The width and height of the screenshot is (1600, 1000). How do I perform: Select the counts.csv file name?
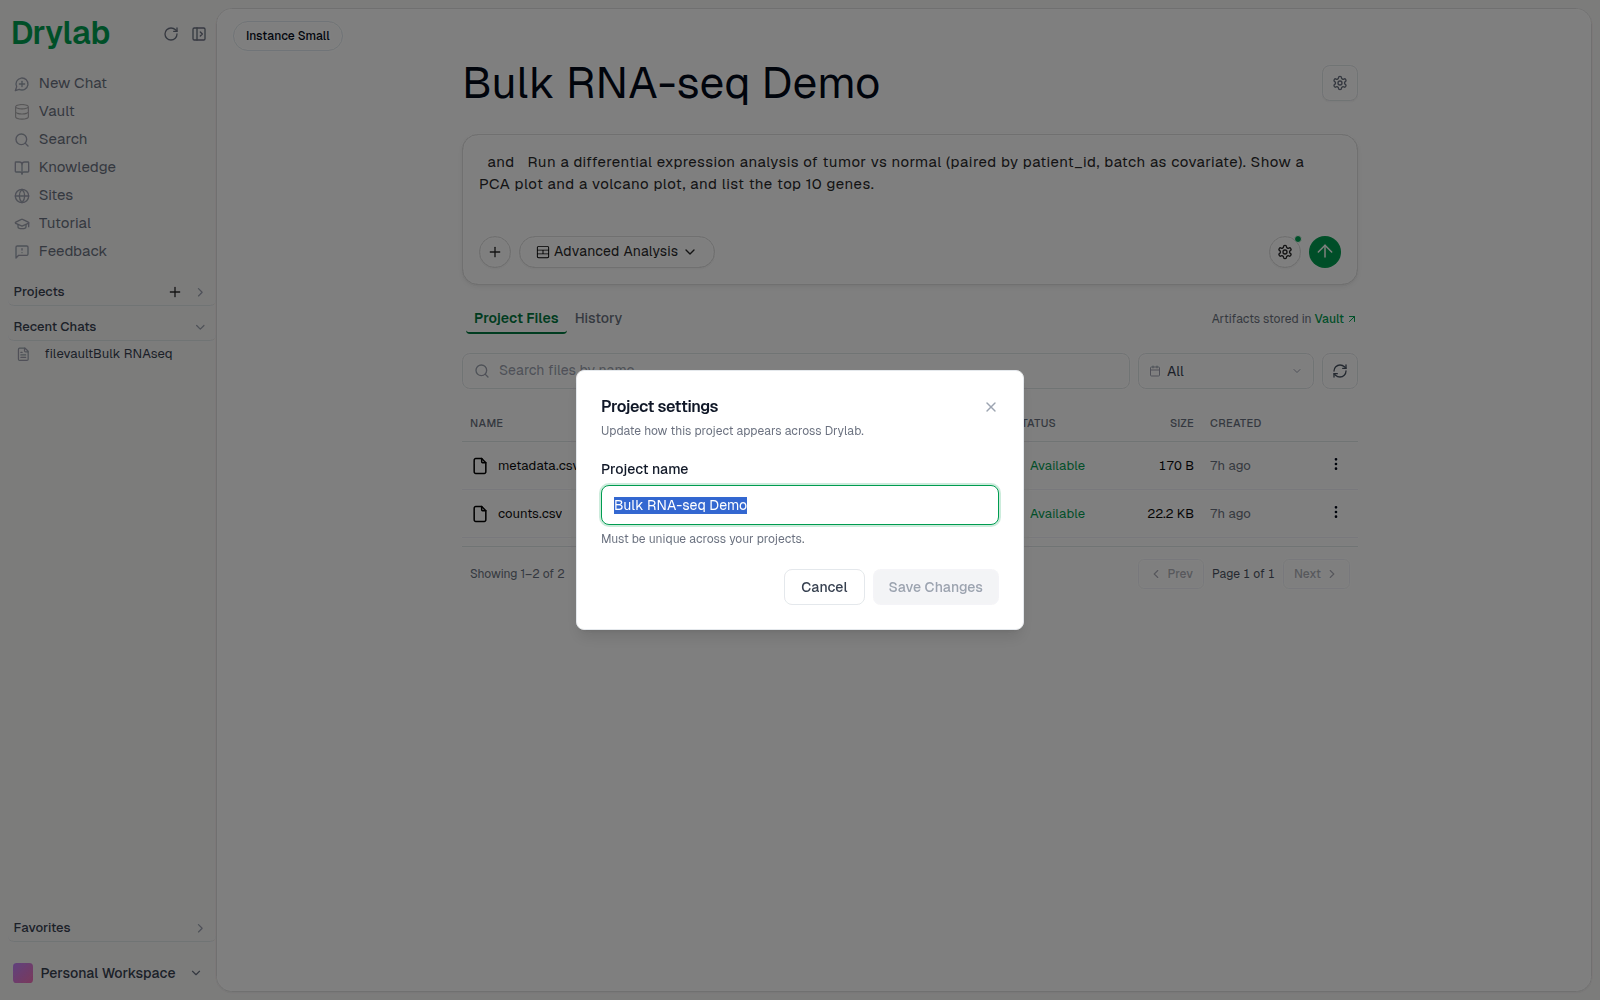pyautogui.click(x=530, y=514)
